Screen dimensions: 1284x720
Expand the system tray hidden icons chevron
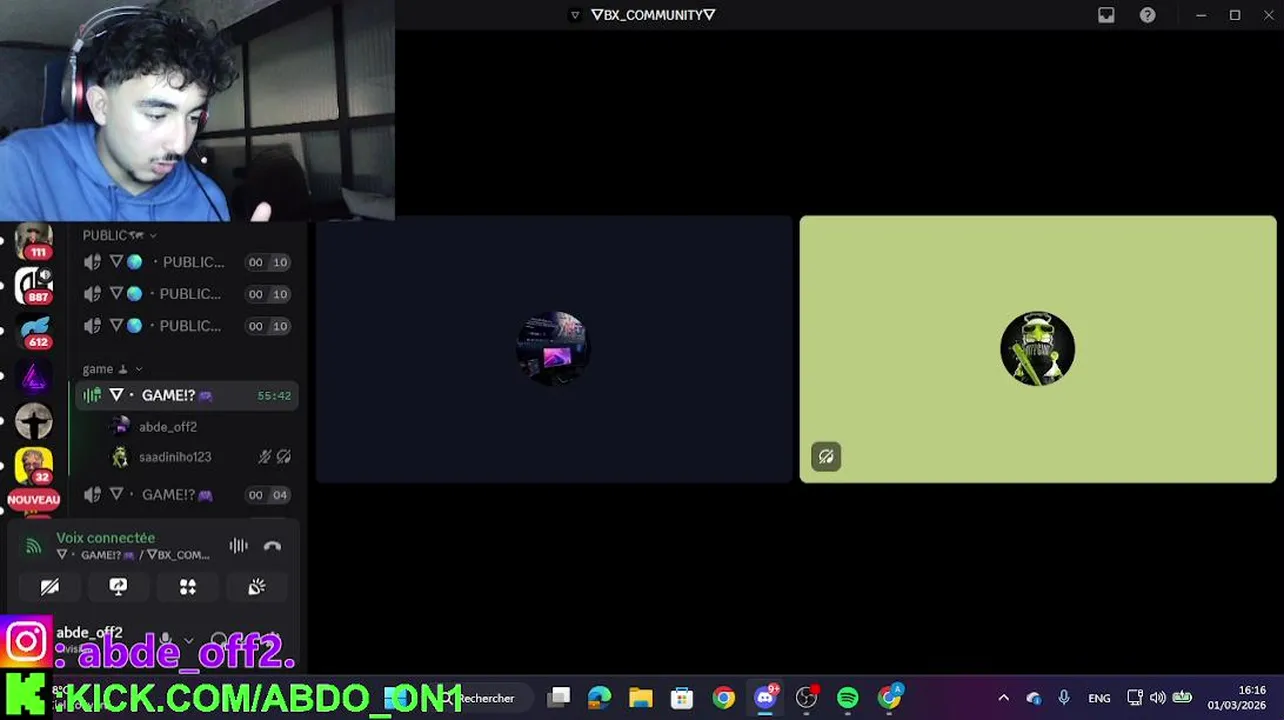coord(1003,698)
